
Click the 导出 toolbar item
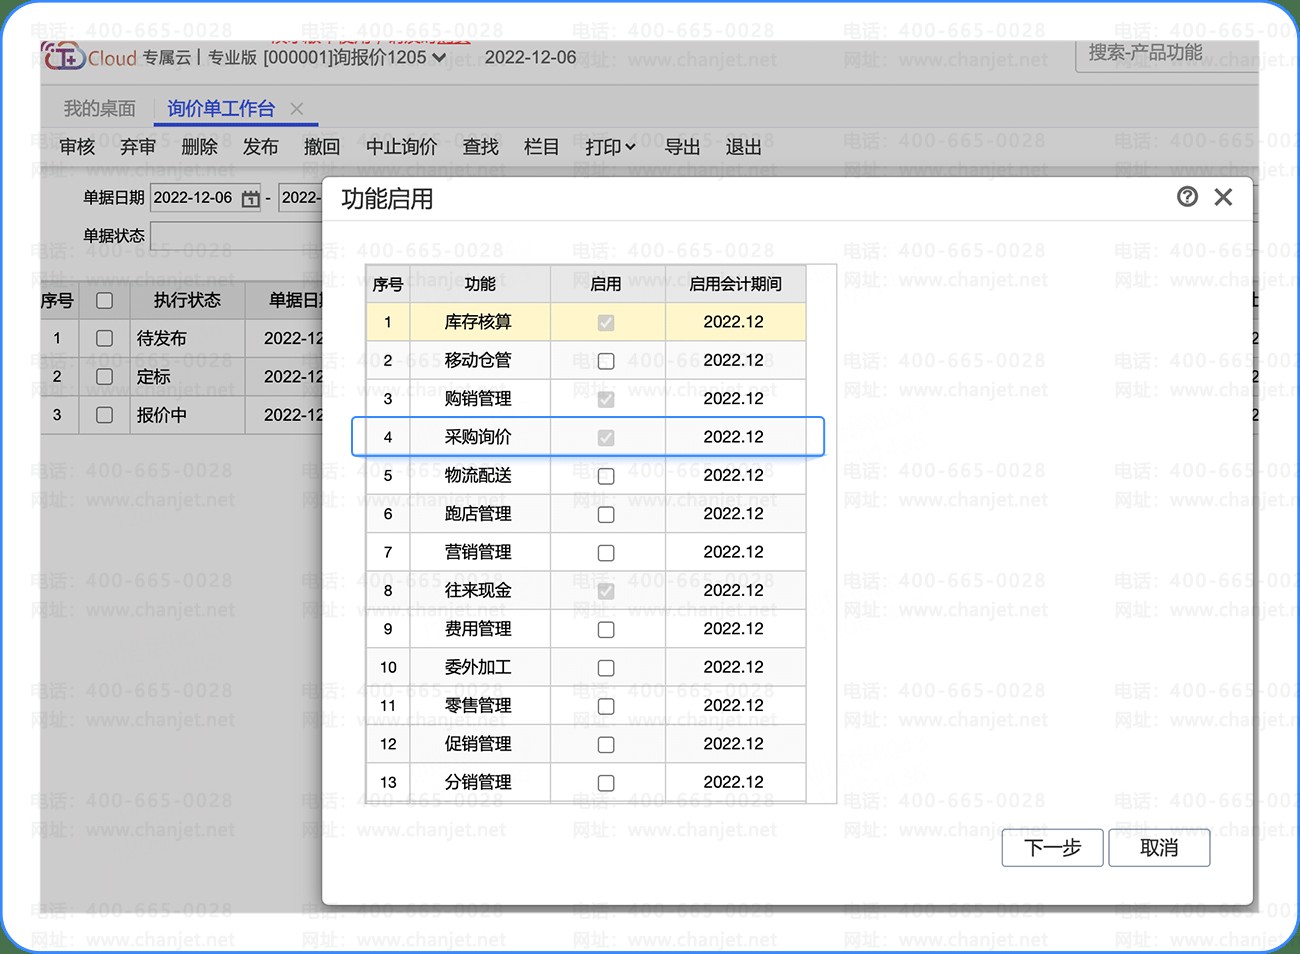click(682, 147)
